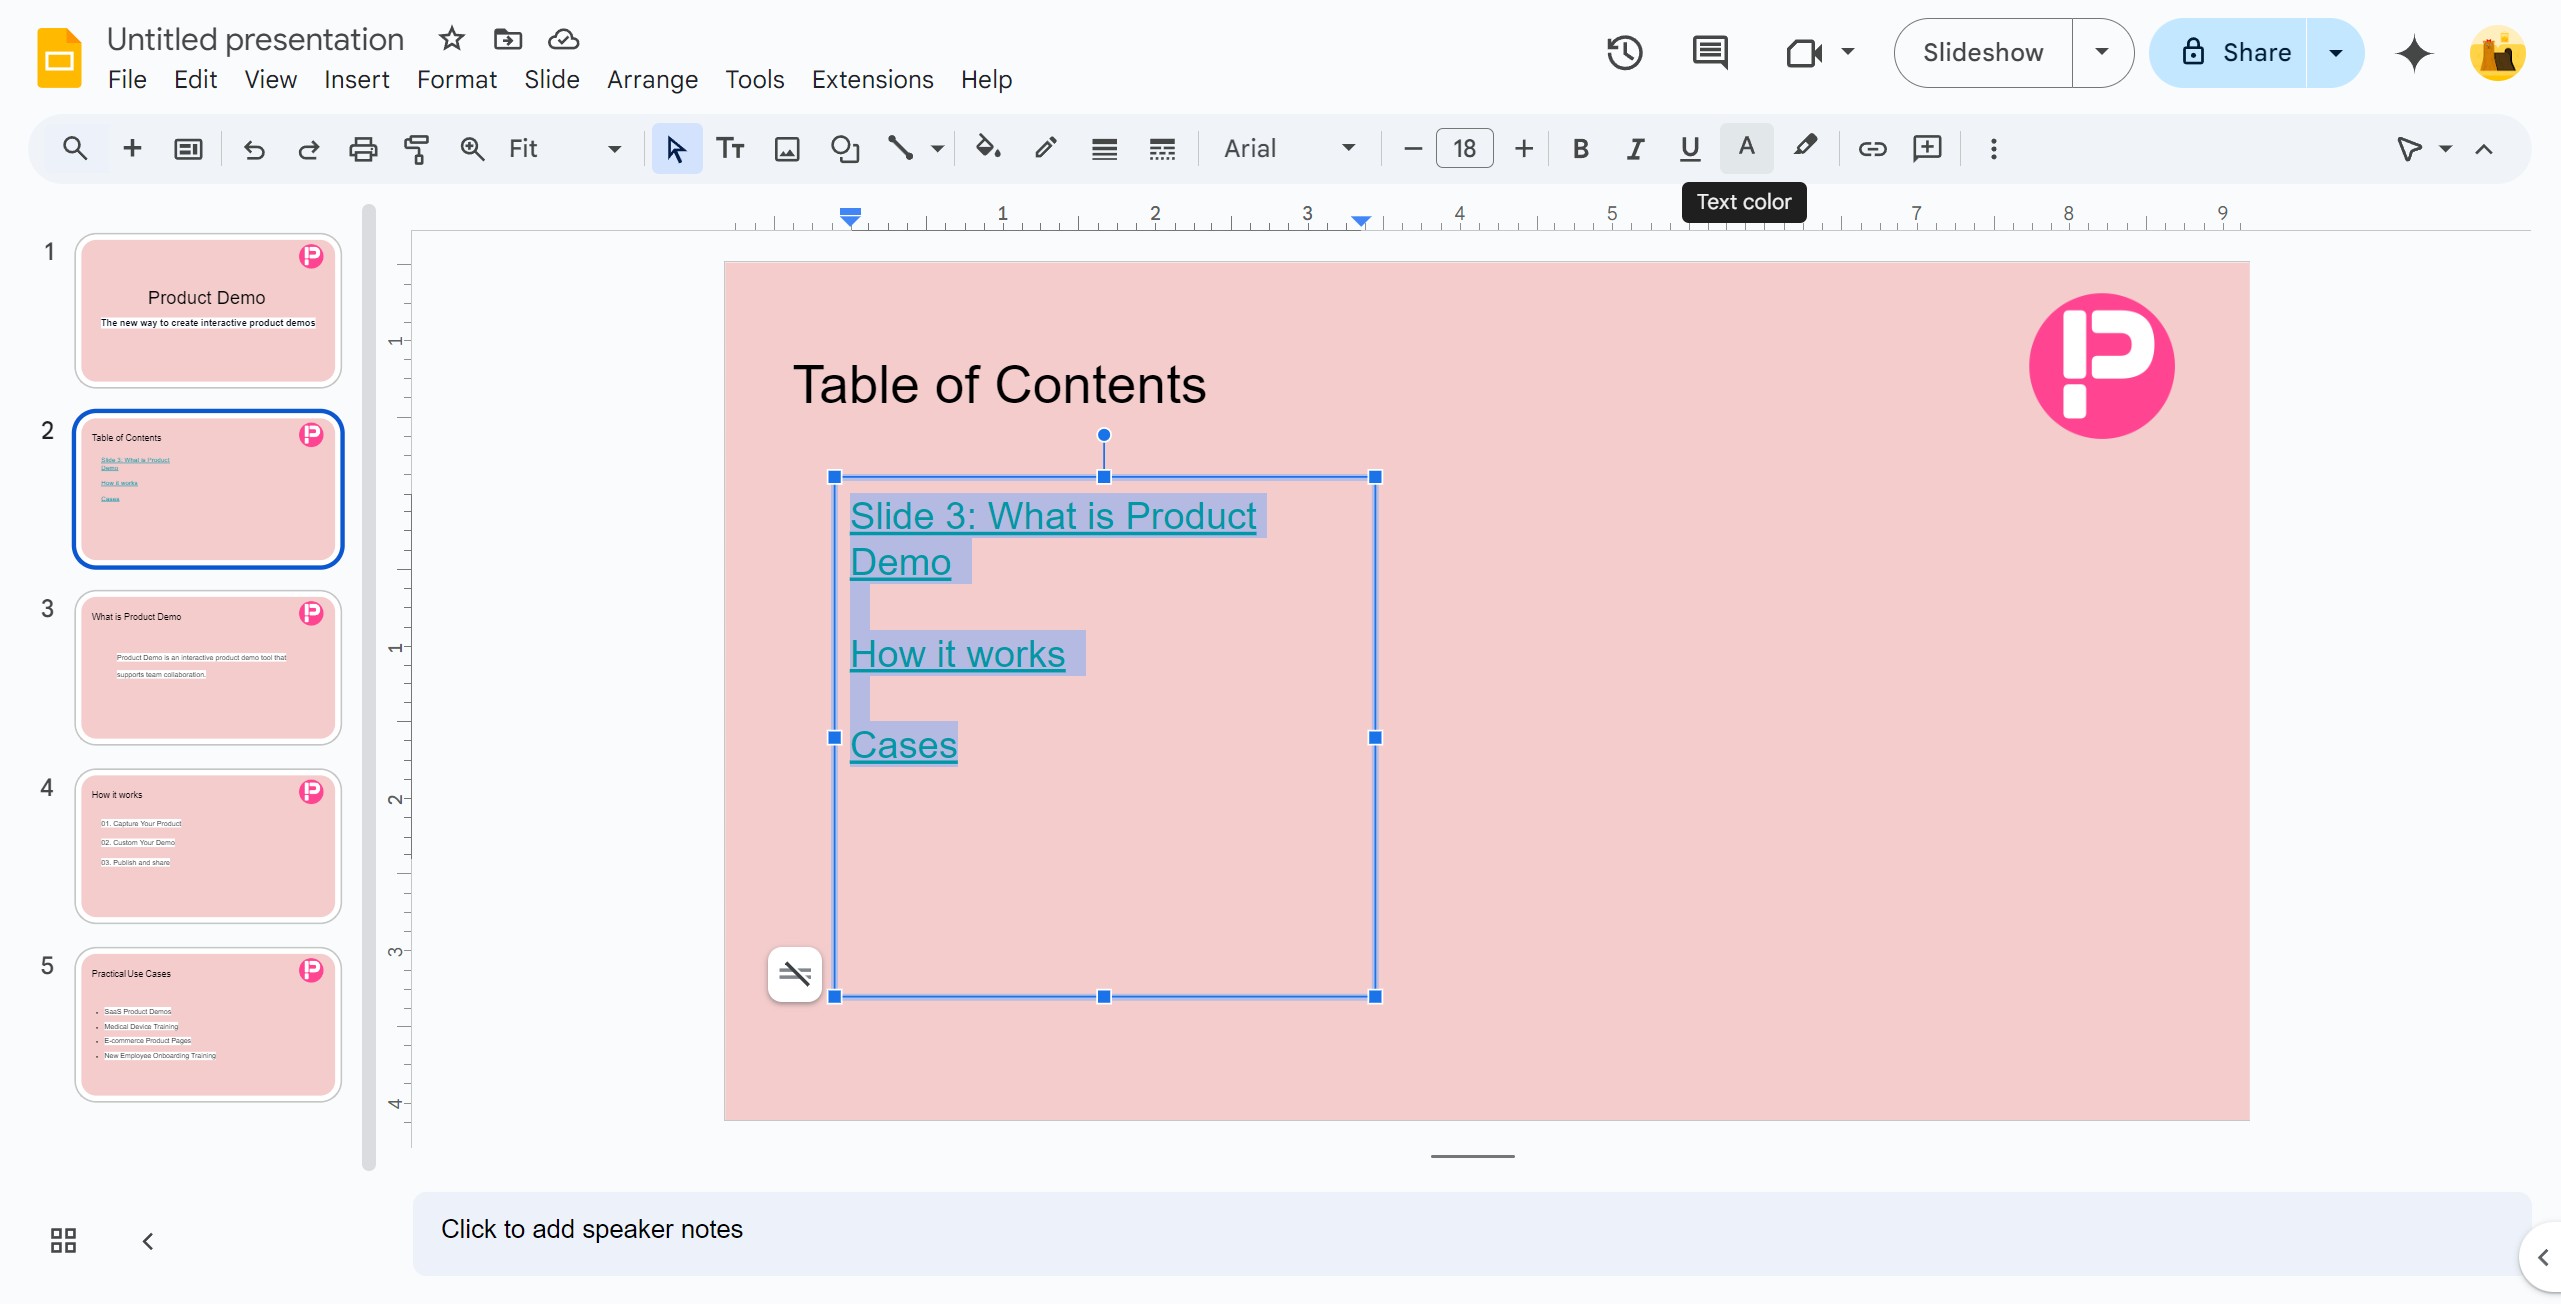This screenshot has height=1306, width=2561.
Task: Expand the Zoom Fit dropdown
Action: tap(614, 149)
